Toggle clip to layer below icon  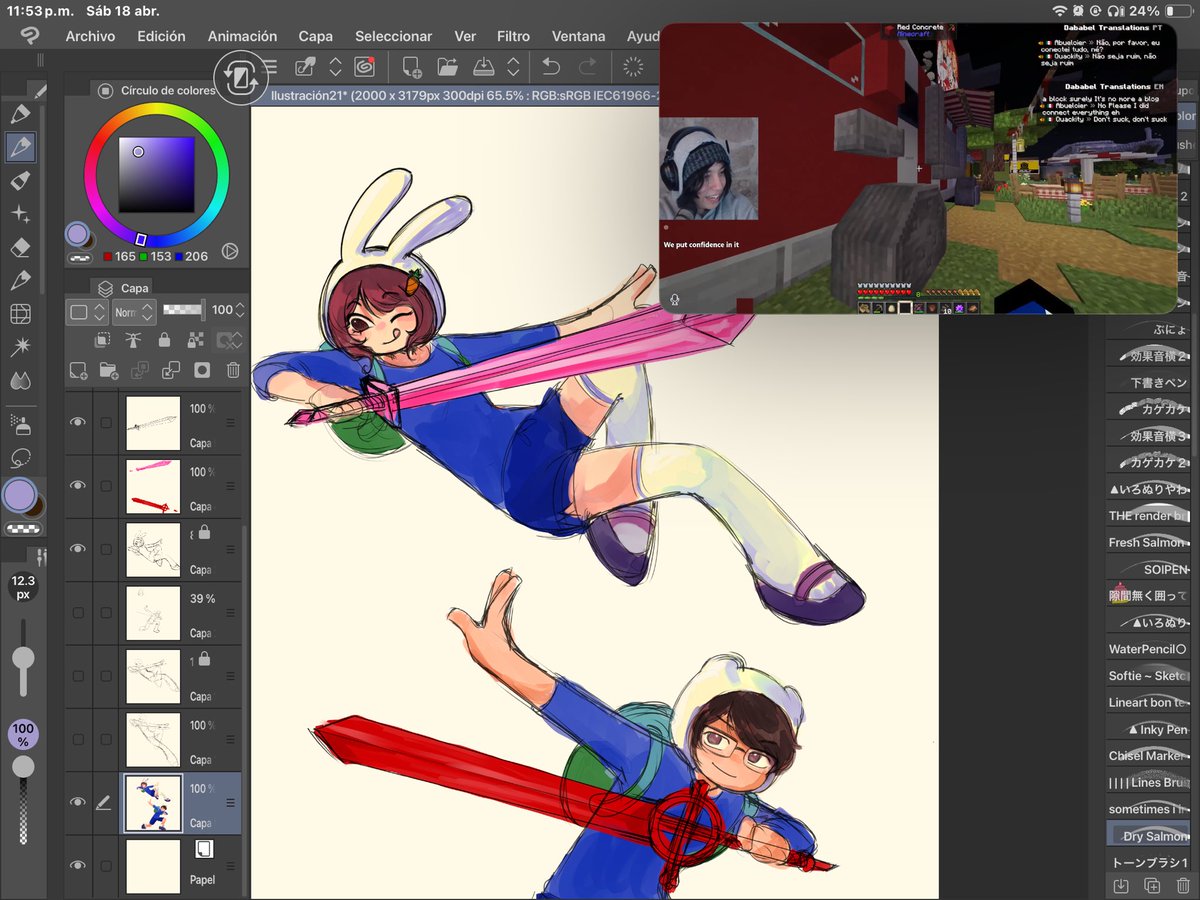(x=102, y=340)
